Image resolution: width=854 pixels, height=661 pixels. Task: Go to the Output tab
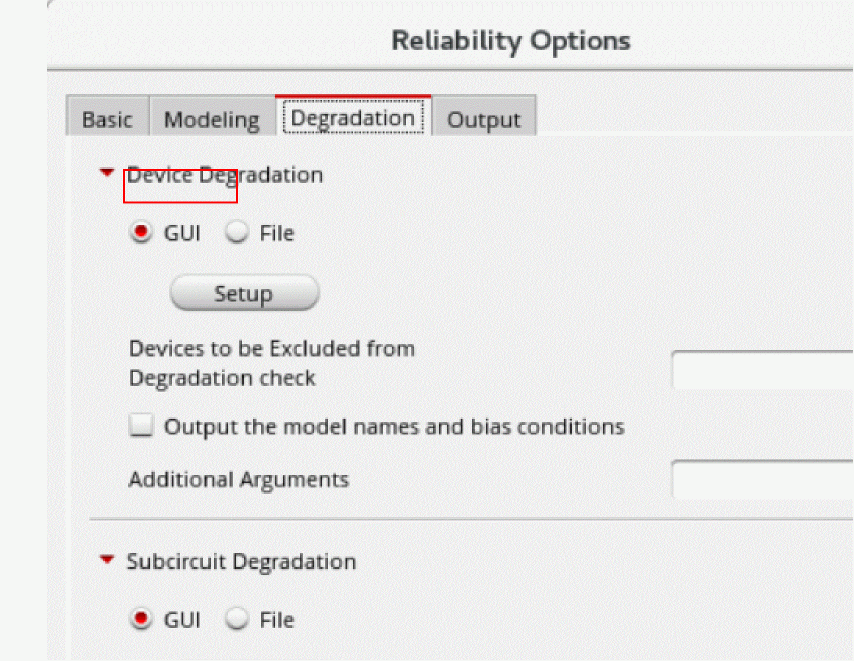pos(483,119)
